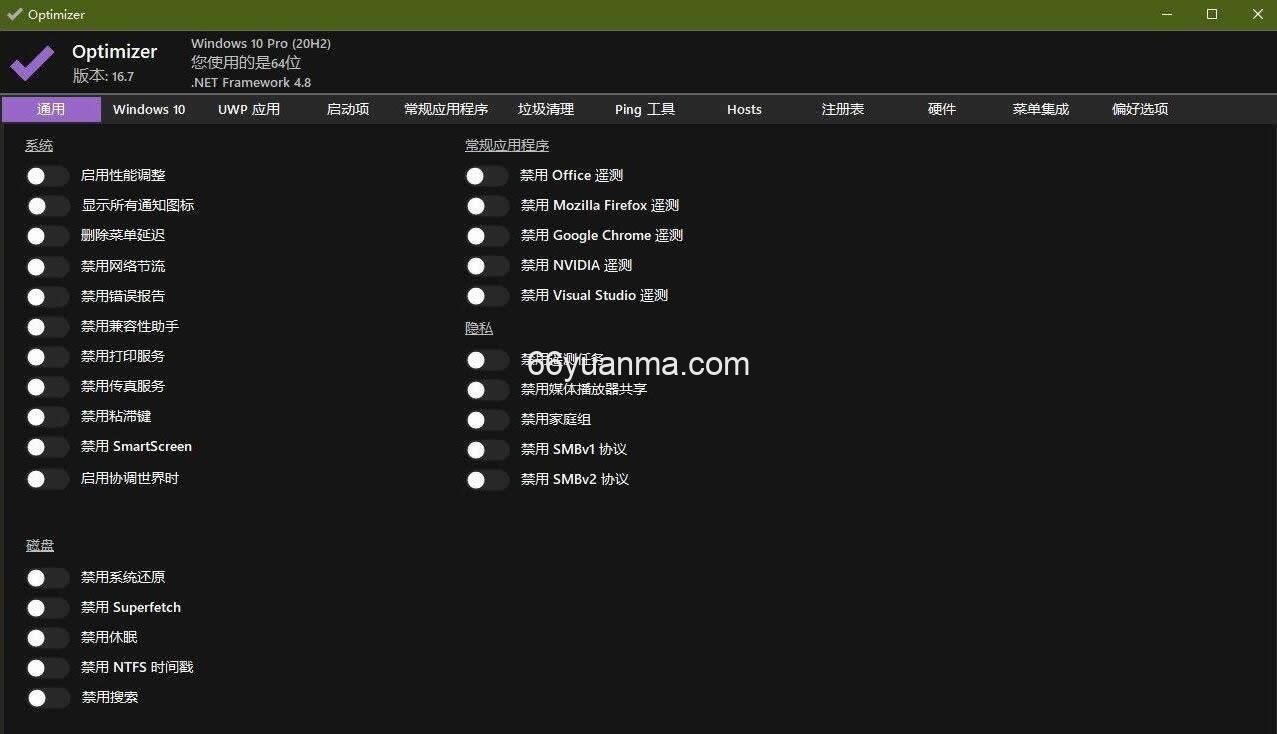This screenshot has width=1277, height=734.
Task: Switch to the Hosts tab
Action: 743,109
